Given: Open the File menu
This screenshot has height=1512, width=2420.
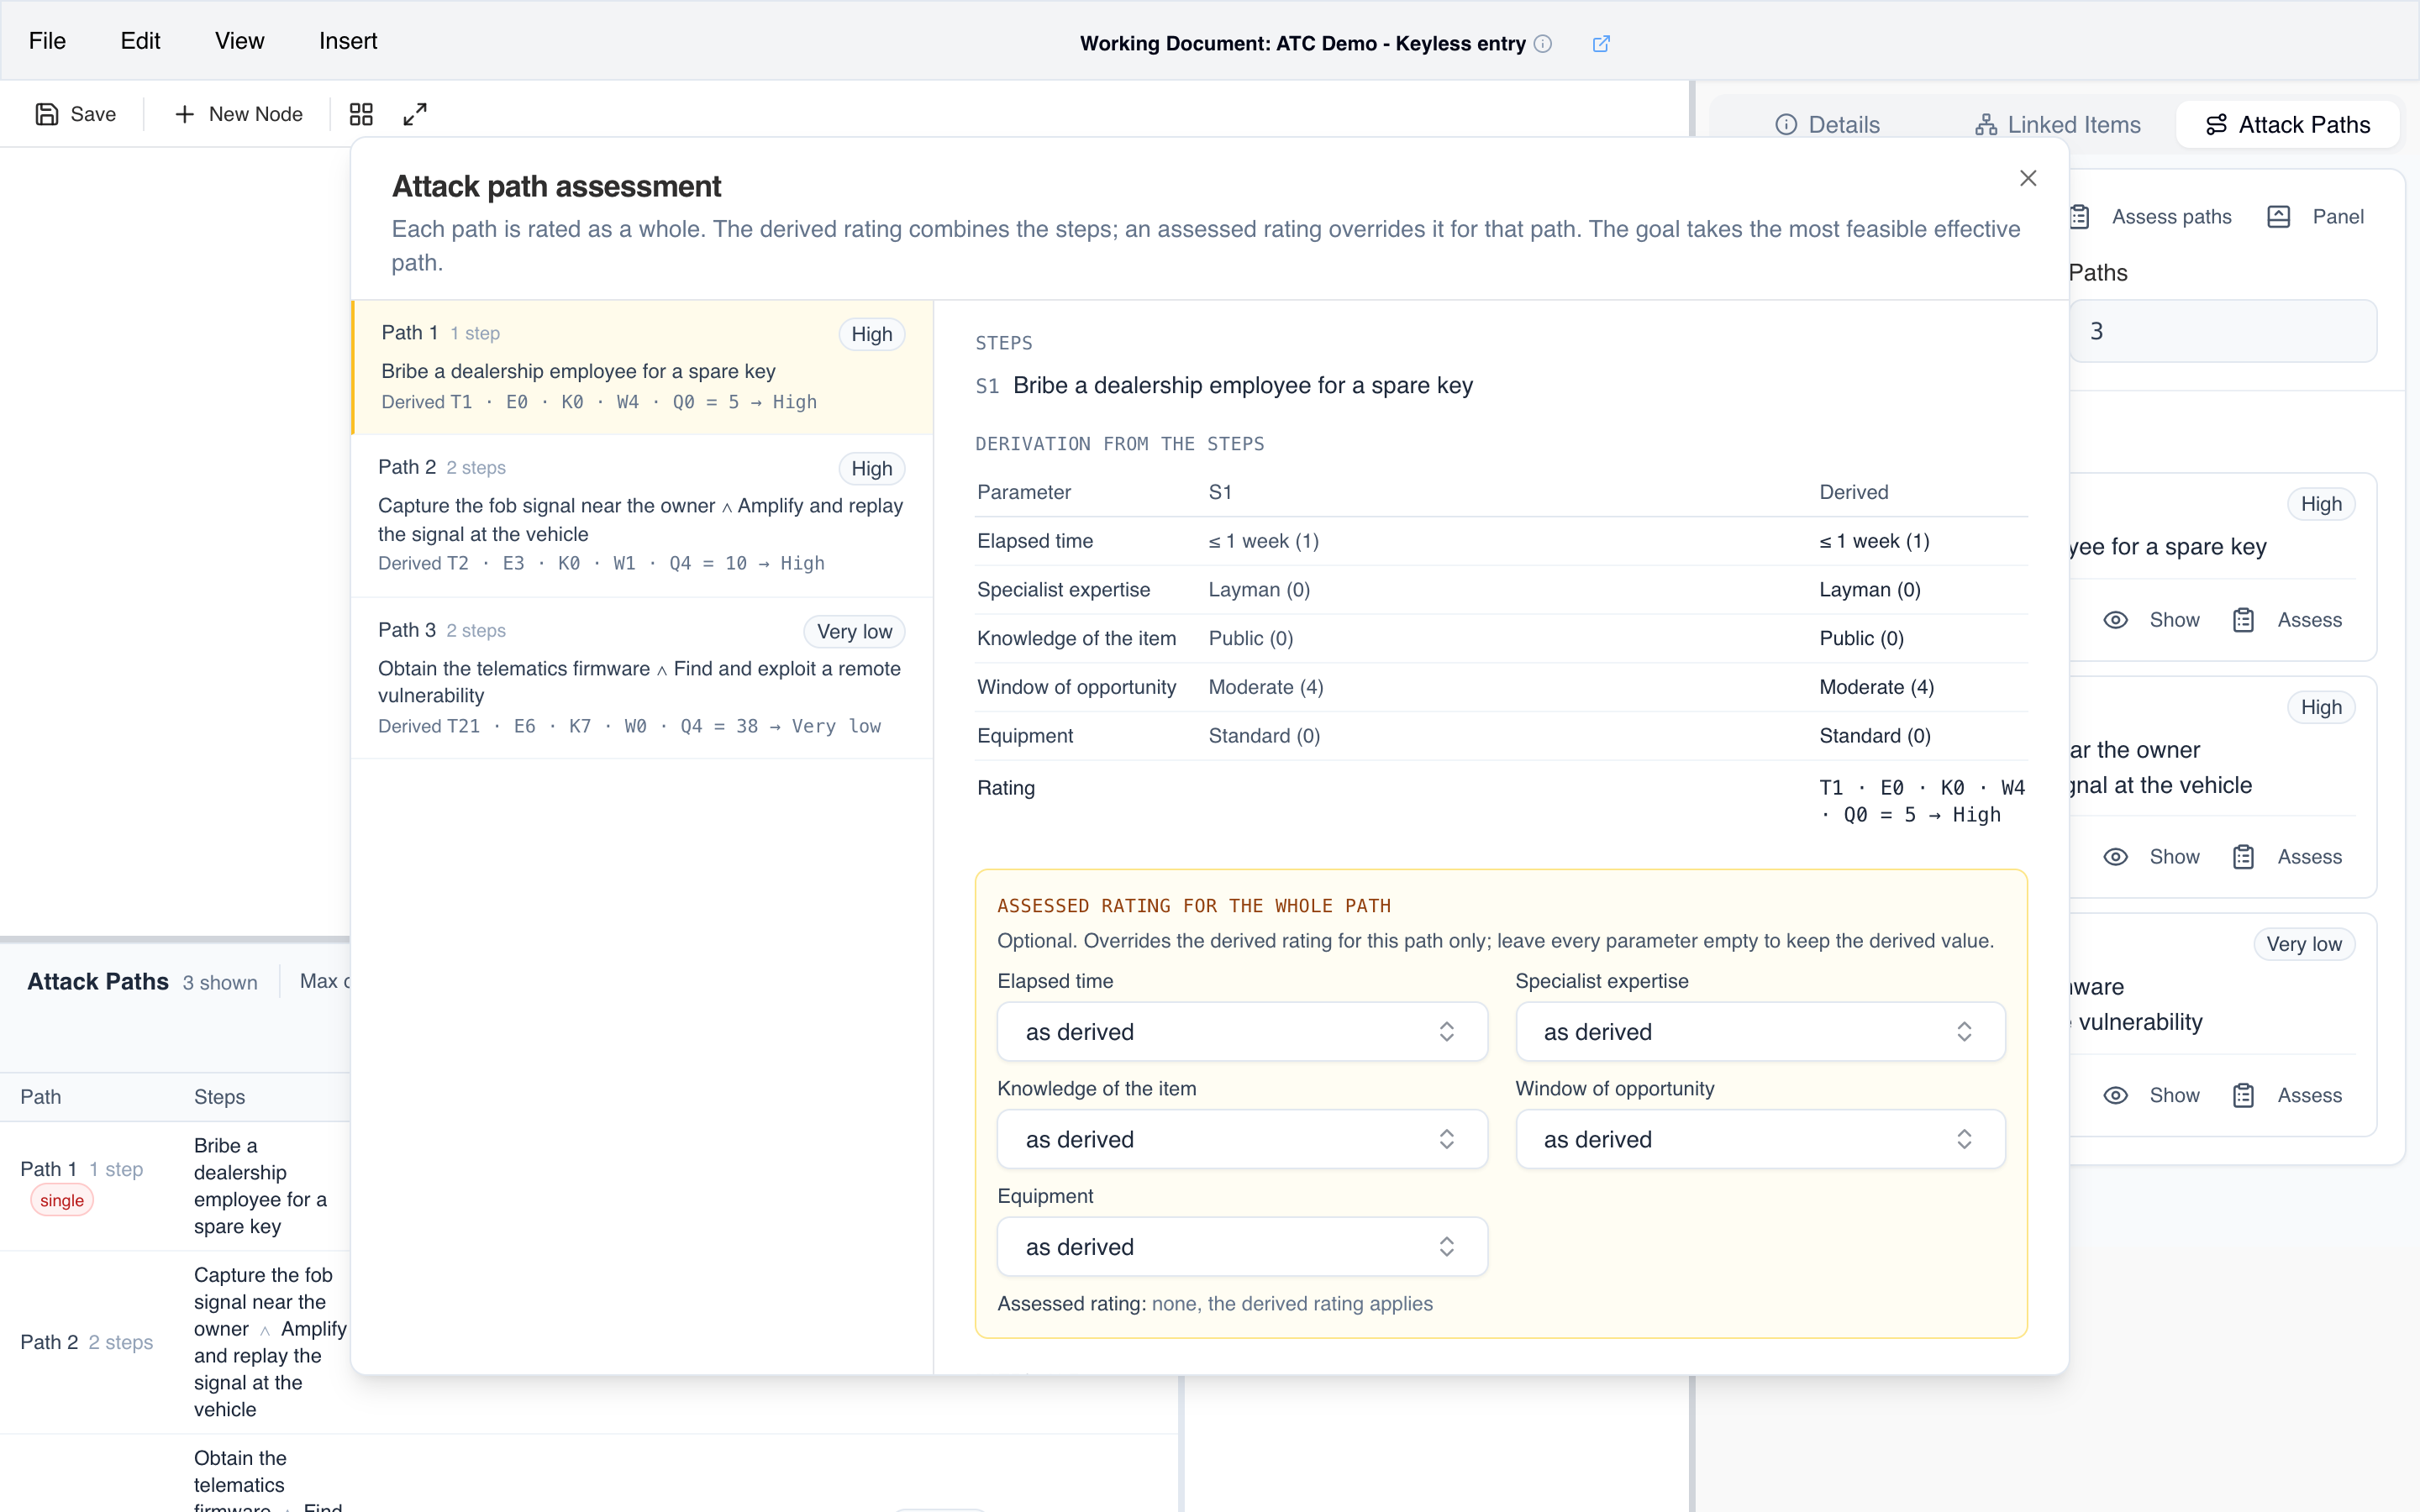Looking at the screenshot, I should [47, 41].
